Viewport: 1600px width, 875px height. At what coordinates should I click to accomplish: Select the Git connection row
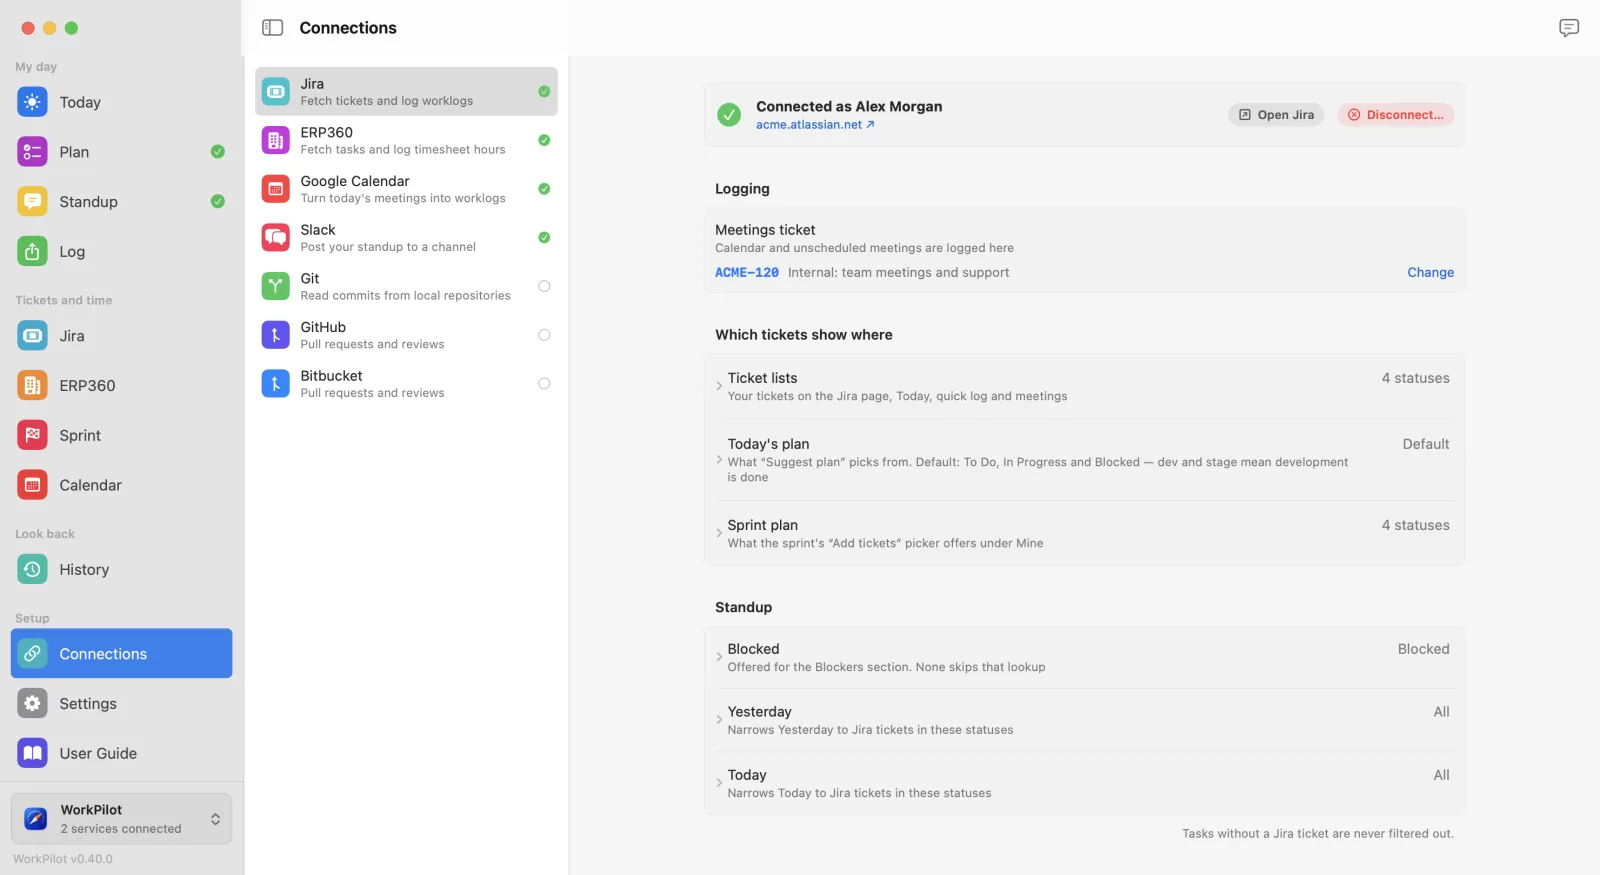click(406, 286)
